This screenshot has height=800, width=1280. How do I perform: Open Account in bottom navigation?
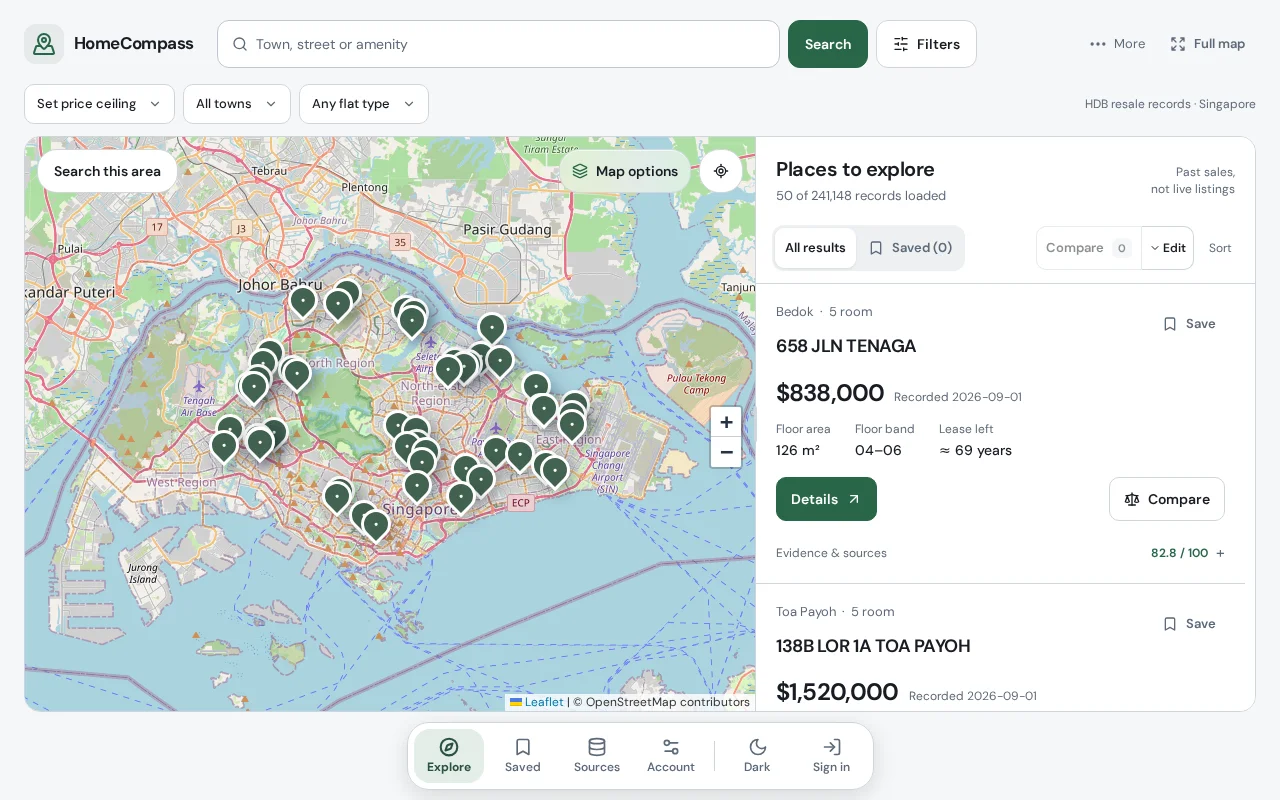[x=671, y=756]
